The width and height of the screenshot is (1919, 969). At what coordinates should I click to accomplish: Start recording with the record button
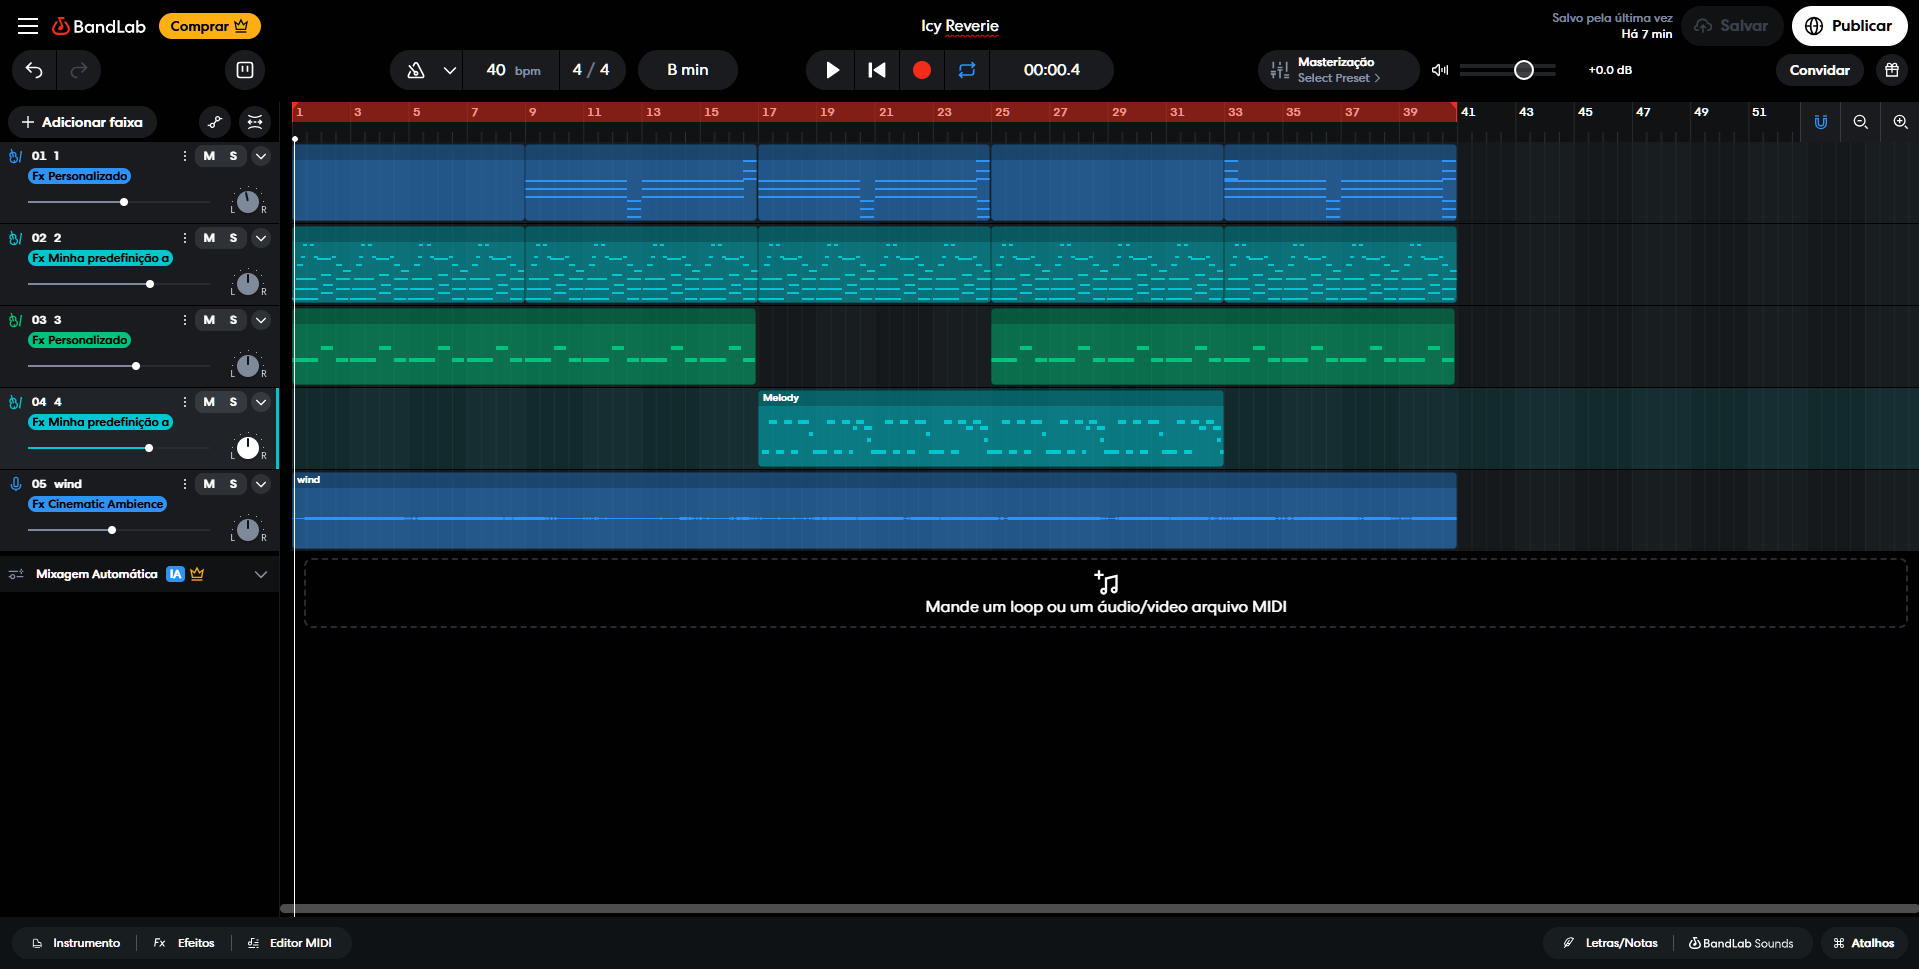point(922,70)
